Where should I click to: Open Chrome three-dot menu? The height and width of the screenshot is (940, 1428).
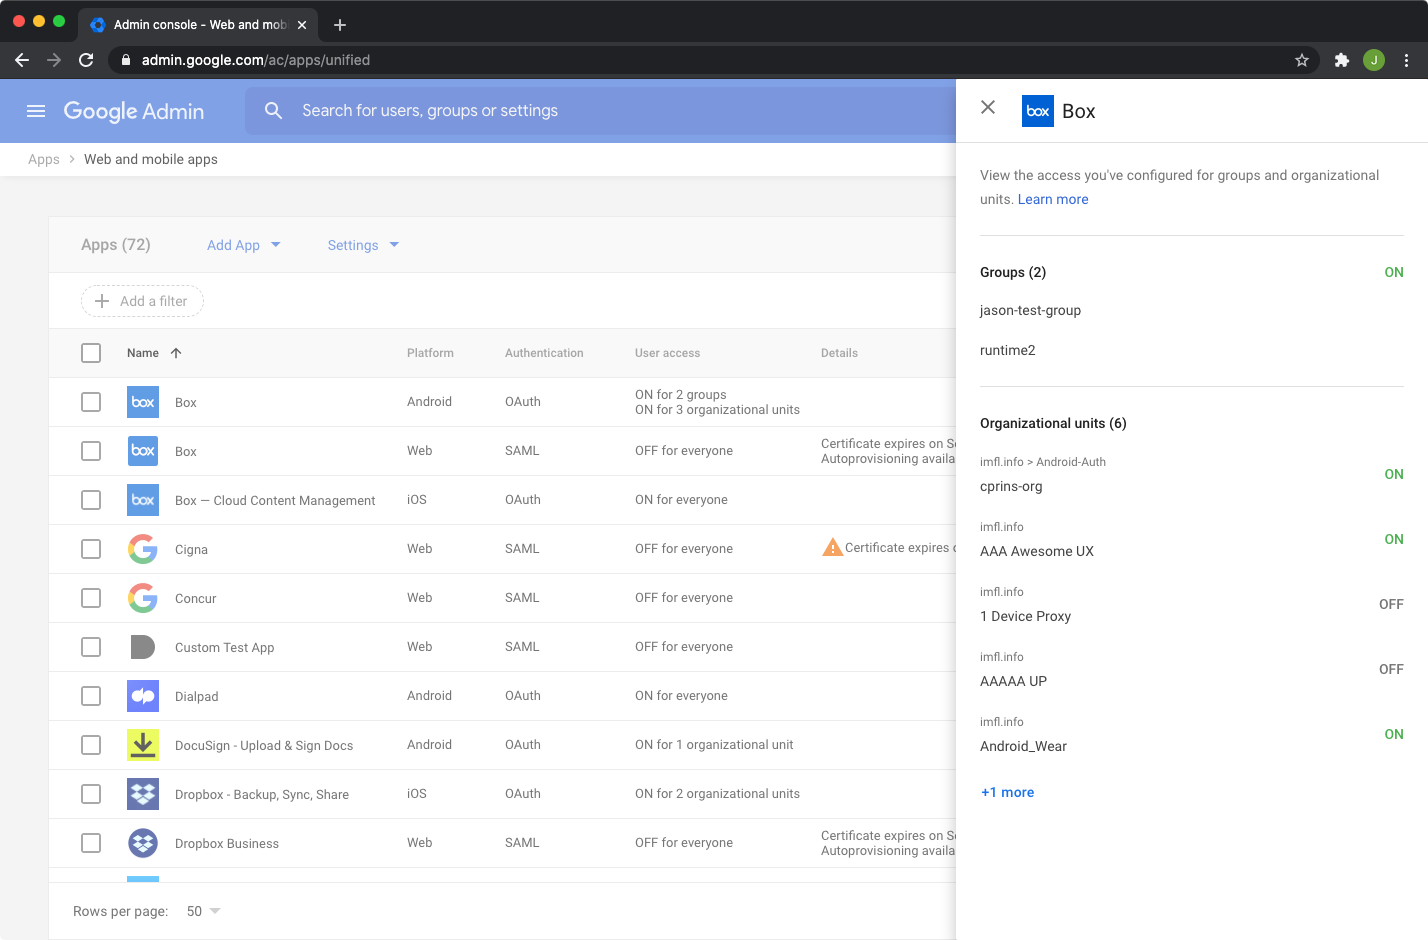point(1406,60)
